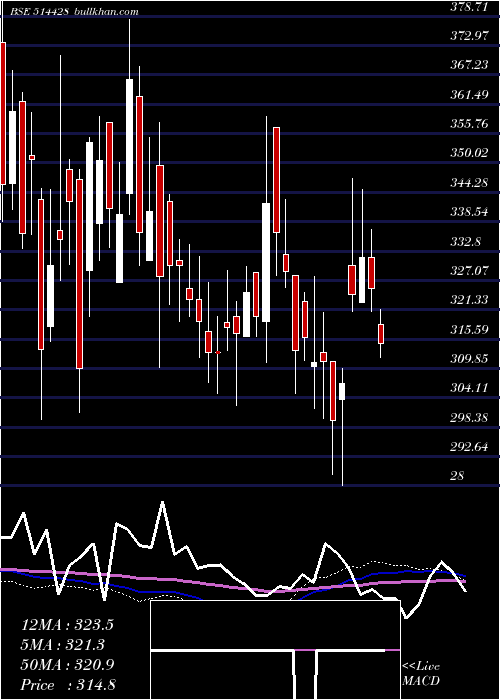The width and height of the screenshot is (500, 700).
Task: Click the small red doji candle near 313
Action: [x=218, y=352]
